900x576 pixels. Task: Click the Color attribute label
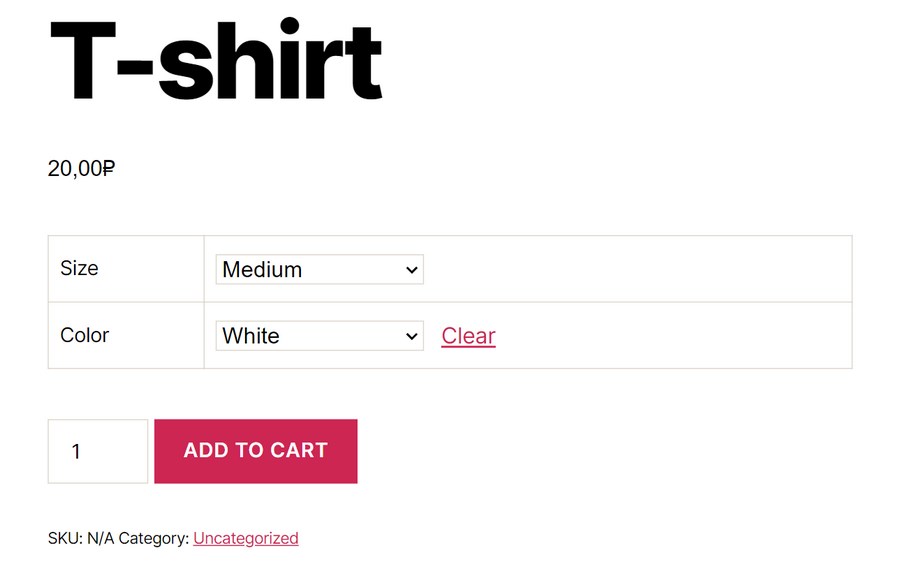tap(84, 335)
